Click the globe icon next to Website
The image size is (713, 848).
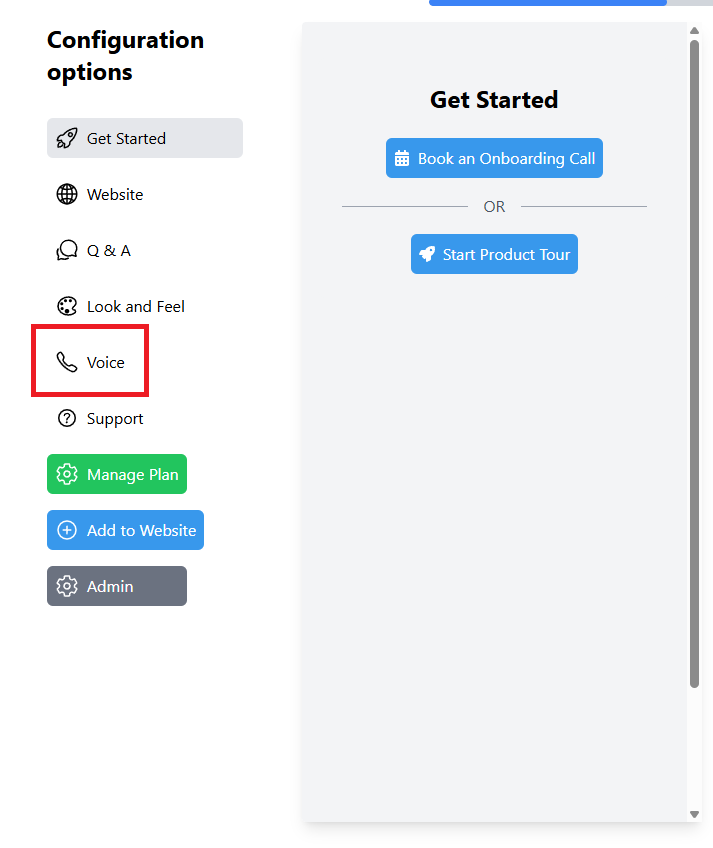[x=67, y=194]
